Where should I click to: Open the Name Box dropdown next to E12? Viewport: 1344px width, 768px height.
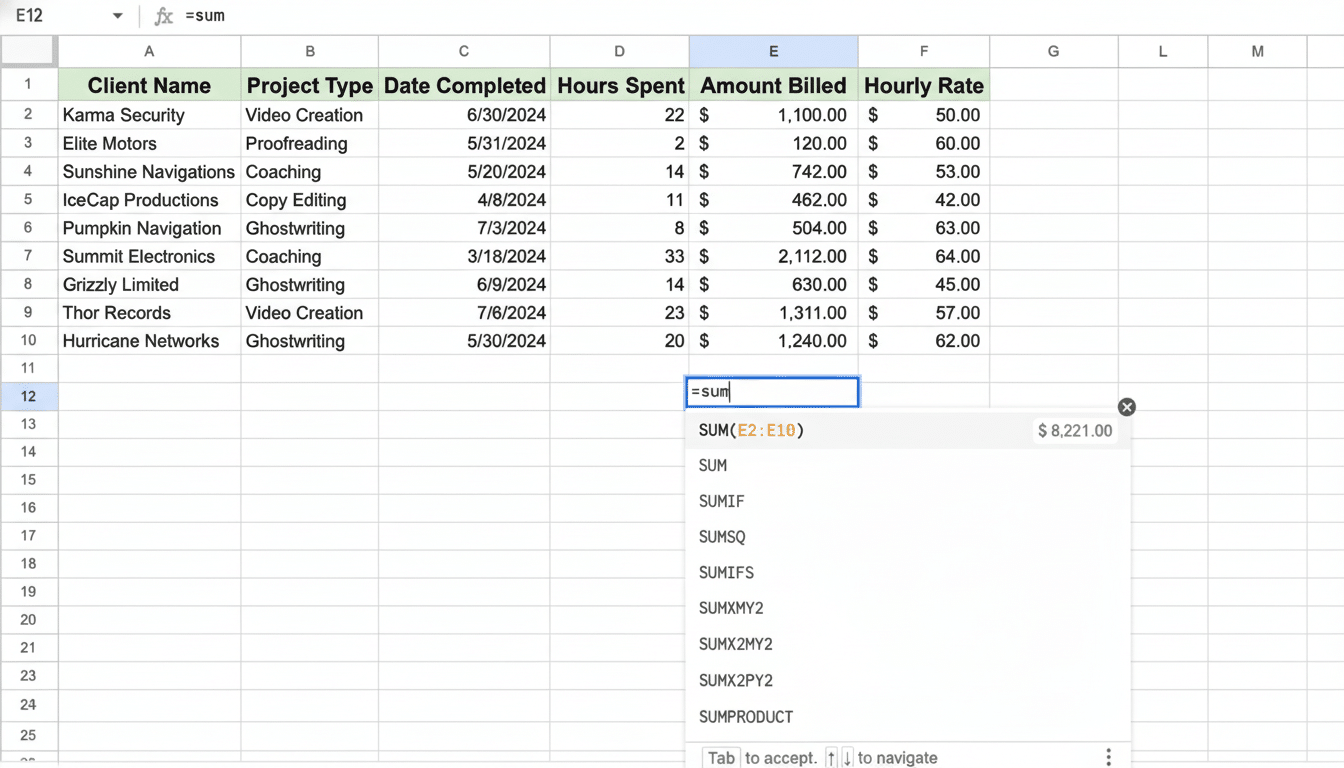click(x=117, y=16)
